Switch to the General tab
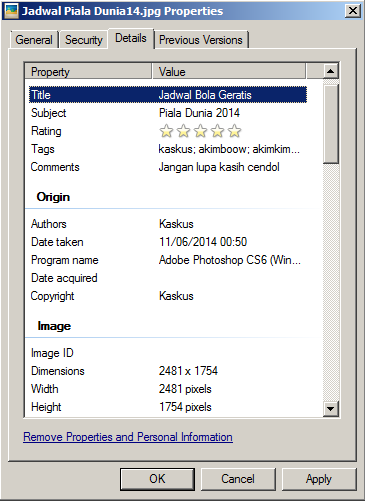Image resolution: width=365 pixels, height=501 pixels. click(34, 40)
